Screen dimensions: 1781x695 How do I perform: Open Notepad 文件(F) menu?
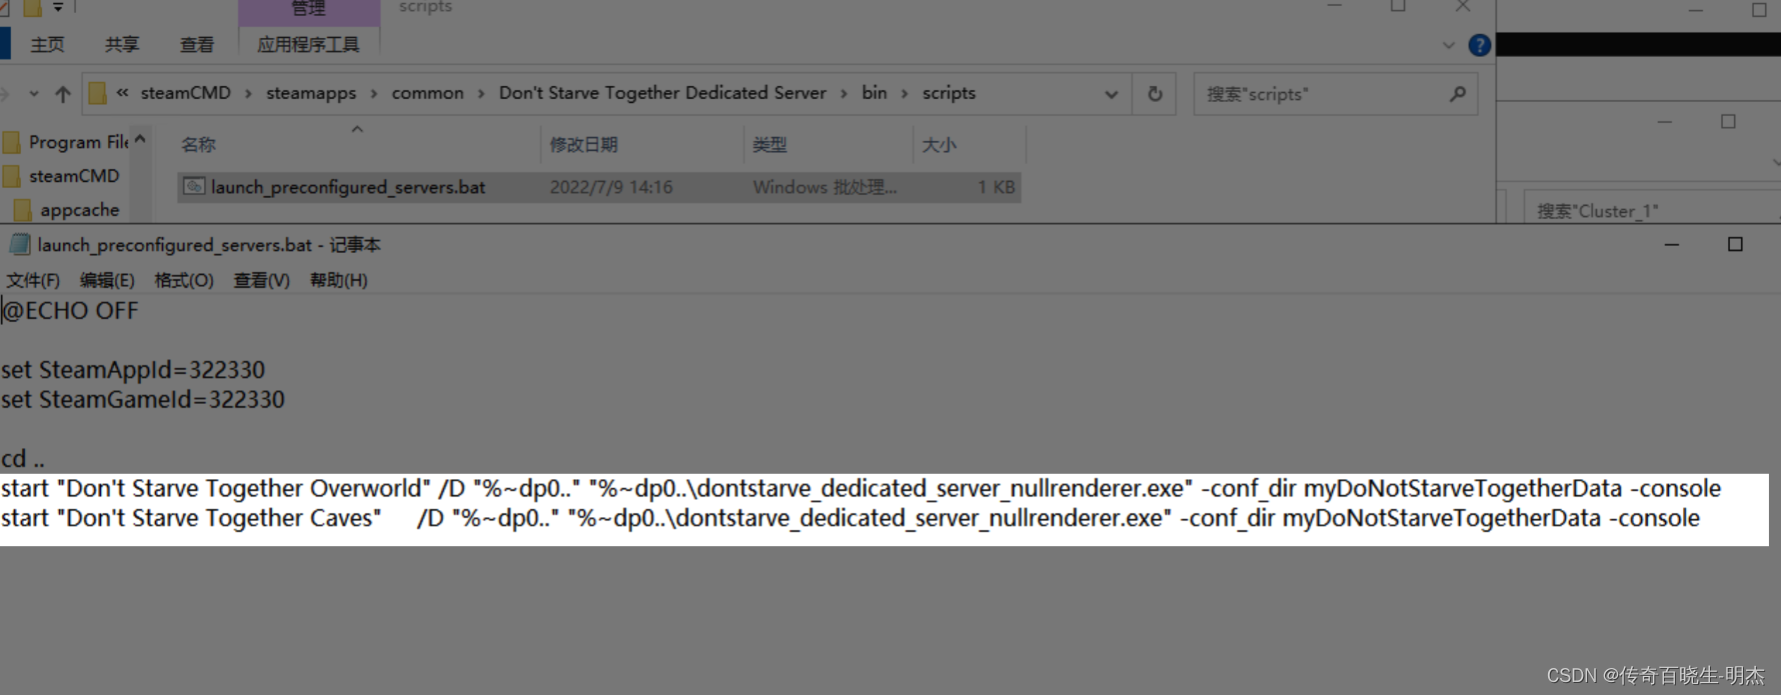(x=33, y=280)
